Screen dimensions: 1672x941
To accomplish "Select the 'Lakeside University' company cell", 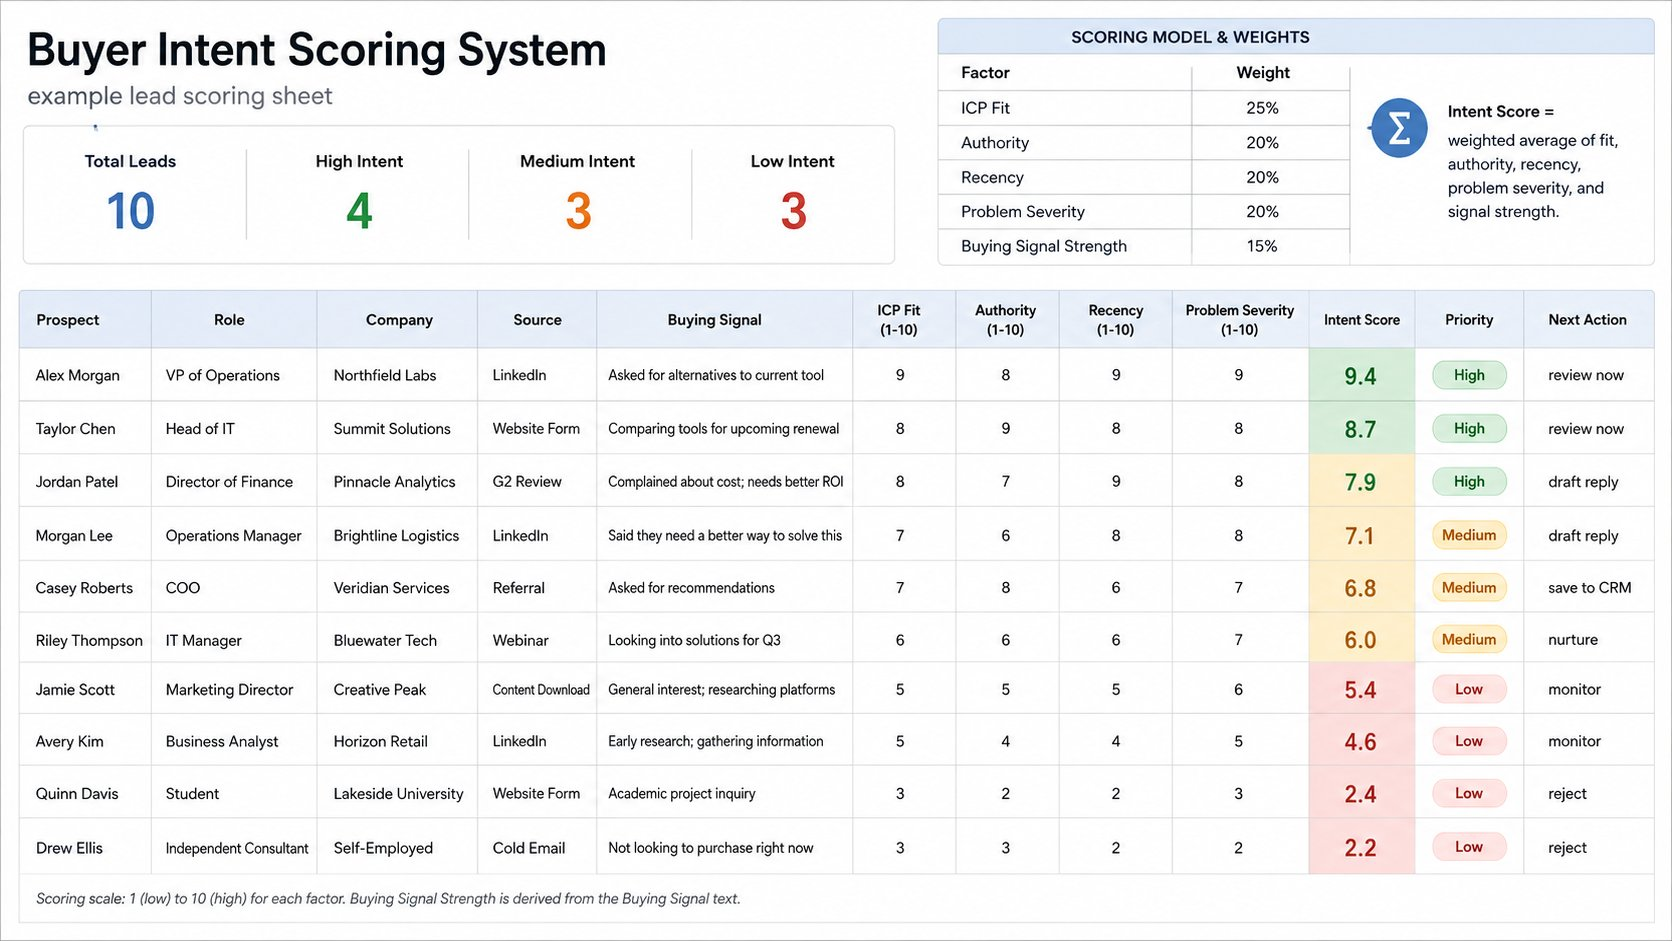I will pos(398,793).
